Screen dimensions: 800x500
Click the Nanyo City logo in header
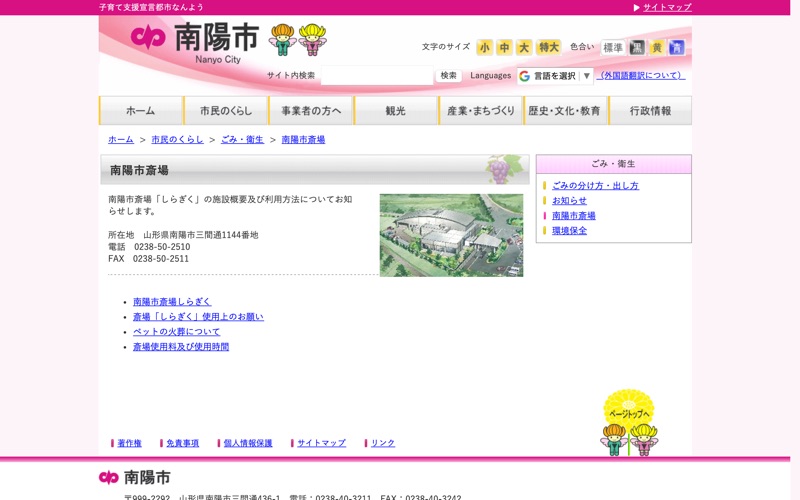(x=195, y=43)
